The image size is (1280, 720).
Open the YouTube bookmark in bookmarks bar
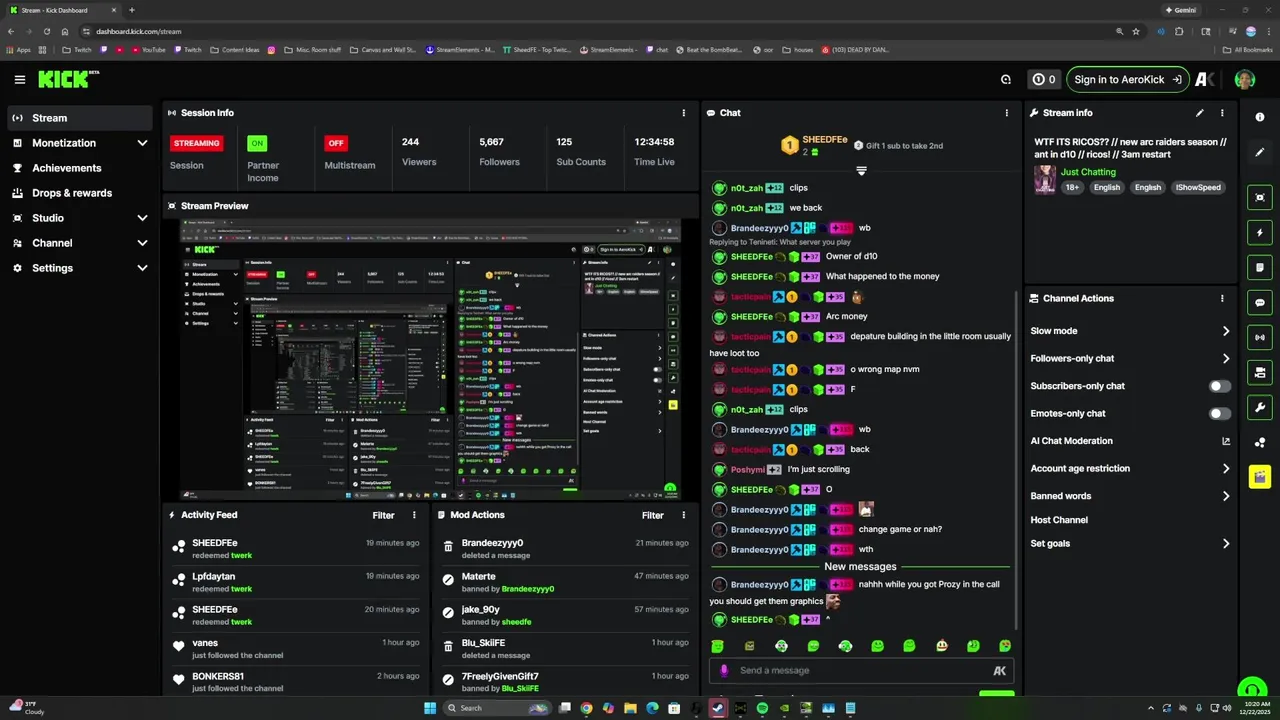[x=148, y=49]
